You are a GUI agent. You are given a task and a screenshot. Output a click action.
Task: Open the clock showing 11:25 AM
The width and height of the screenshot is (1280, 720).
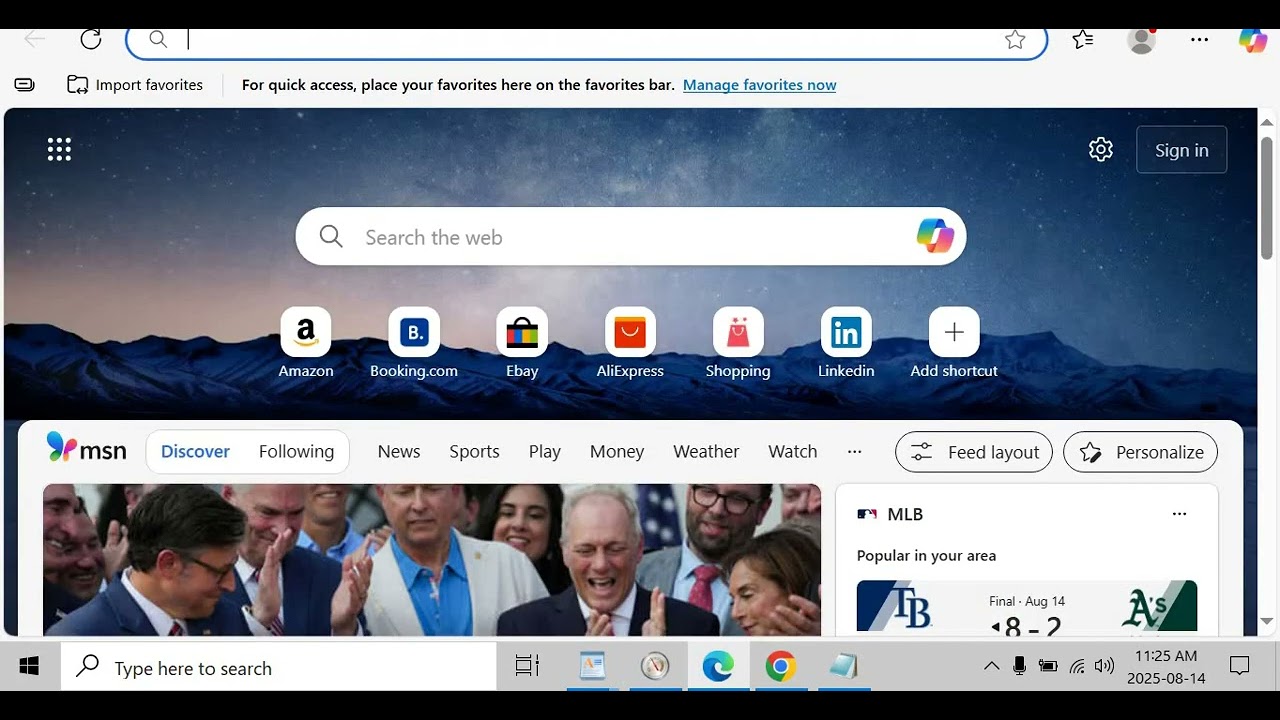(x=1166, y=667)
